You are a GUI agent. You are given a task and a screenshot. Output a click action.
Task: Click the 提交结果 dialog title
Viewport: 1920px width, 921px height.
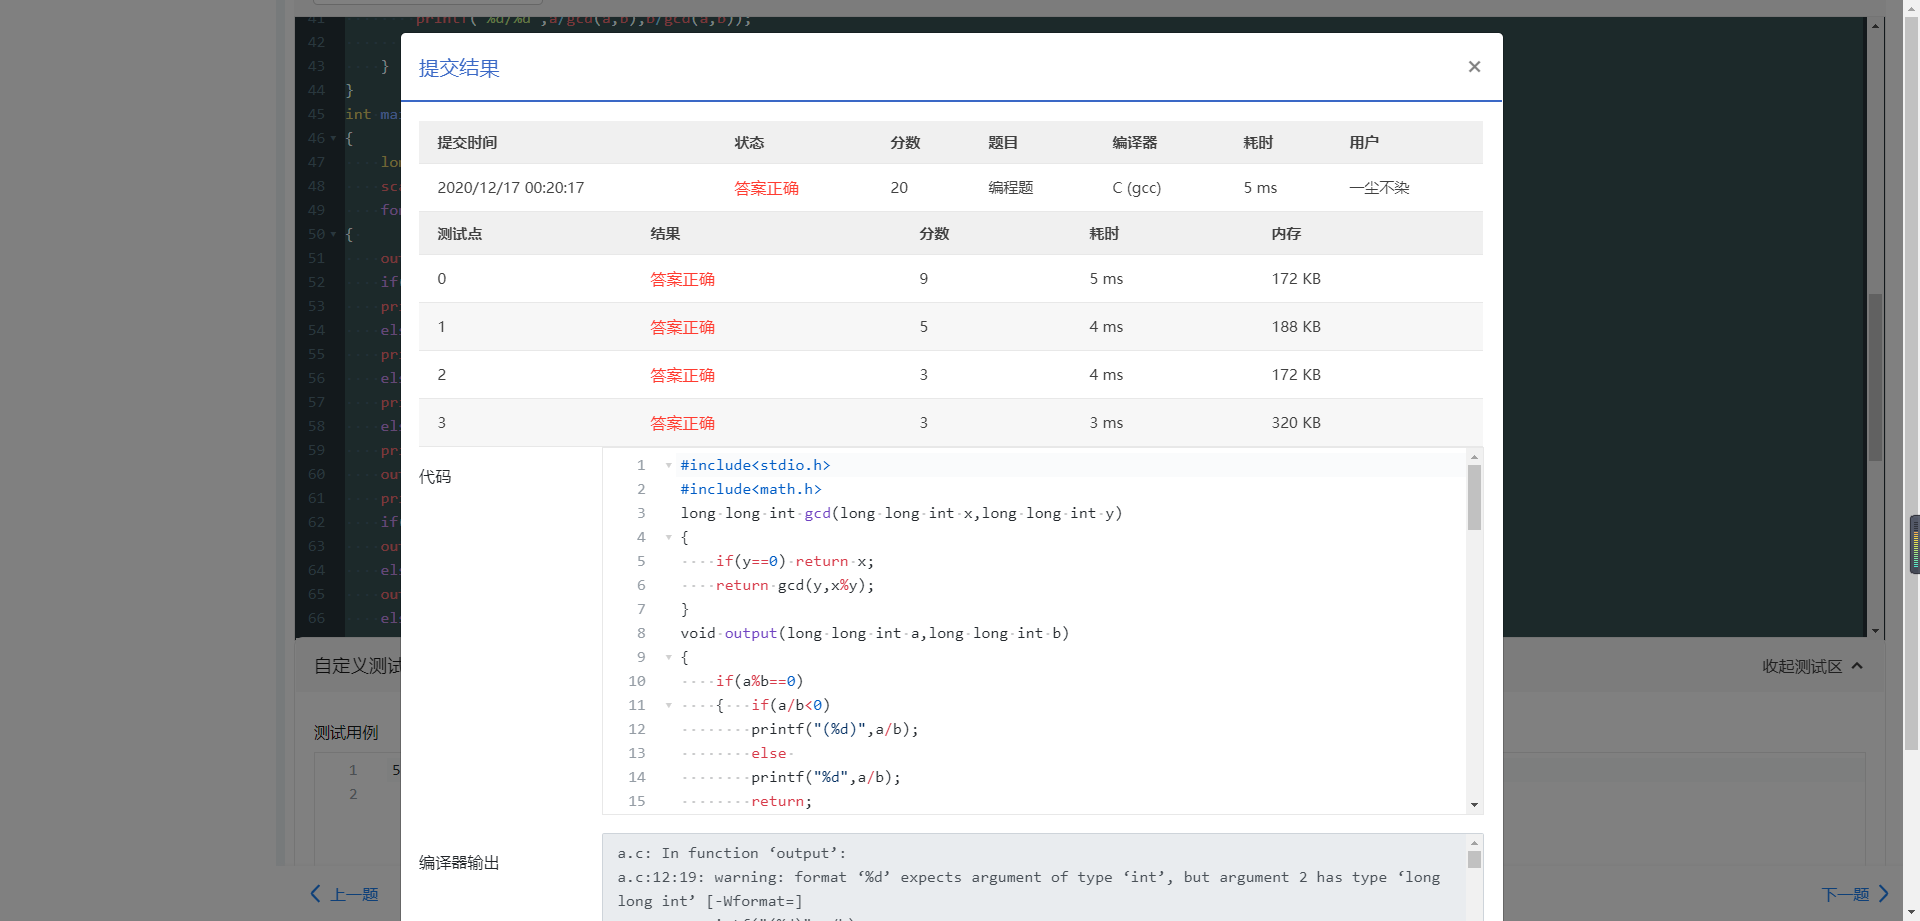point(459,68)
